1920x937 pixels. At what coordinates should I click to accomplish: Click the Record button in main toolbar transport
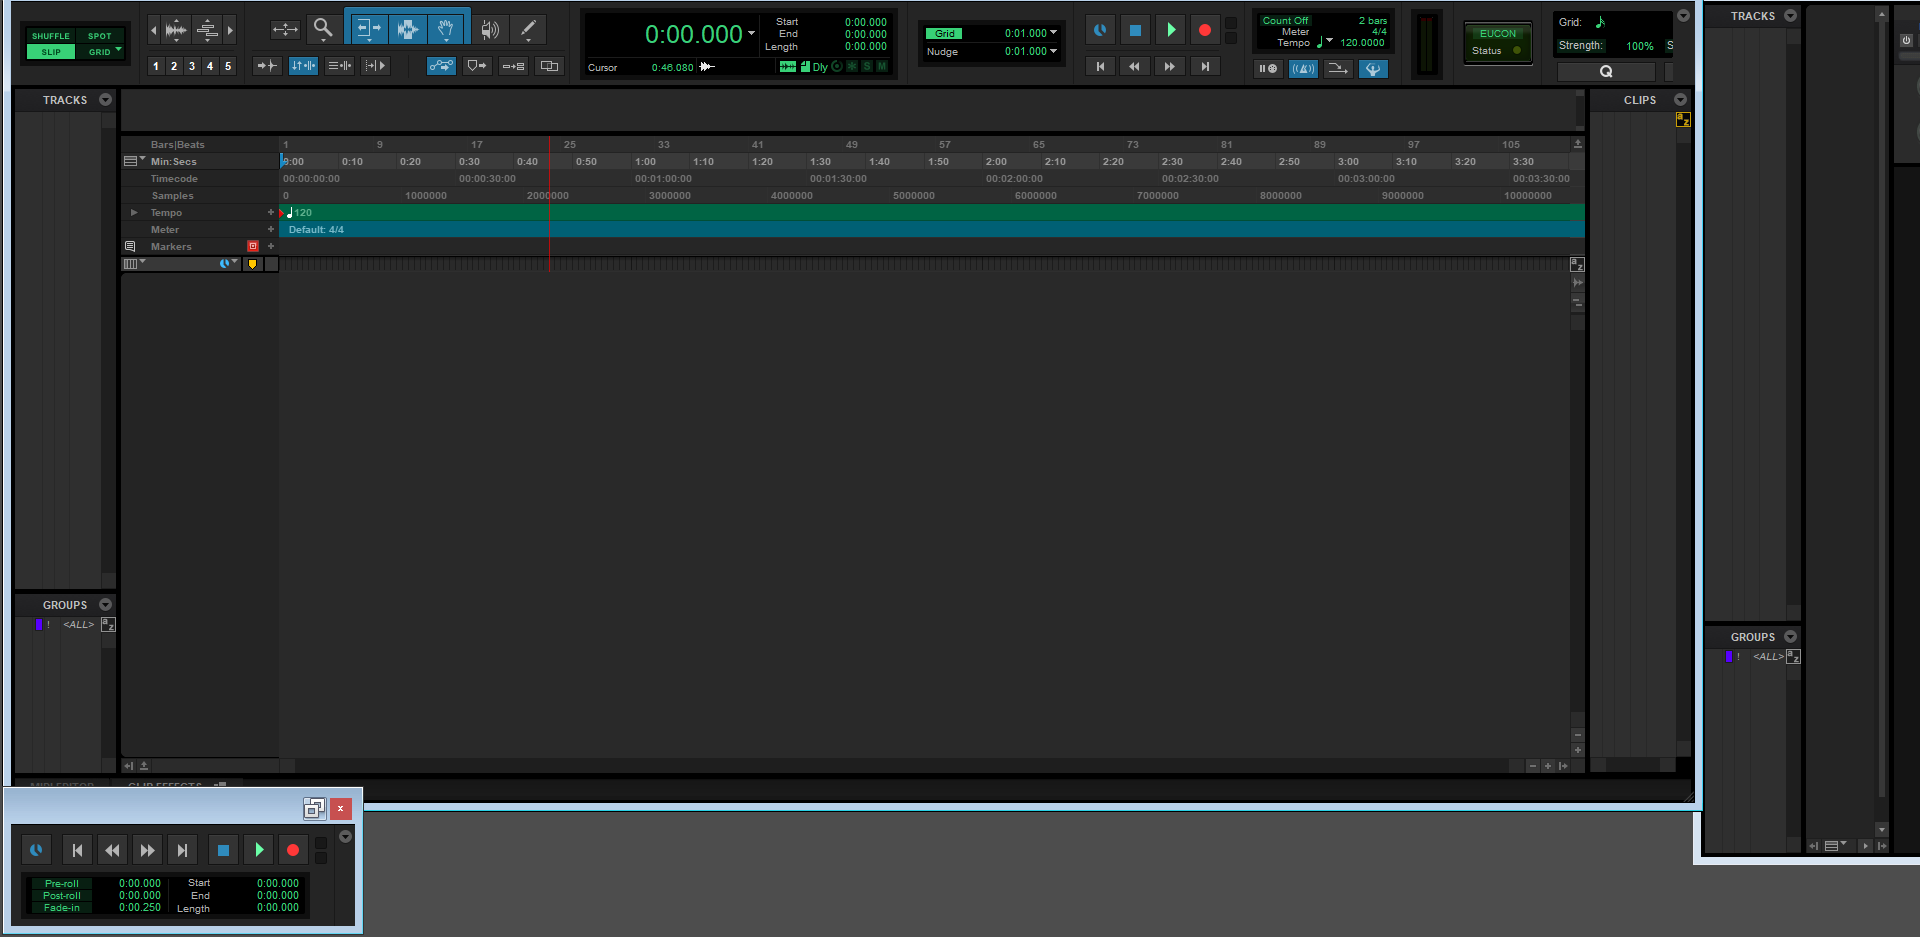tap(1204, 30)
